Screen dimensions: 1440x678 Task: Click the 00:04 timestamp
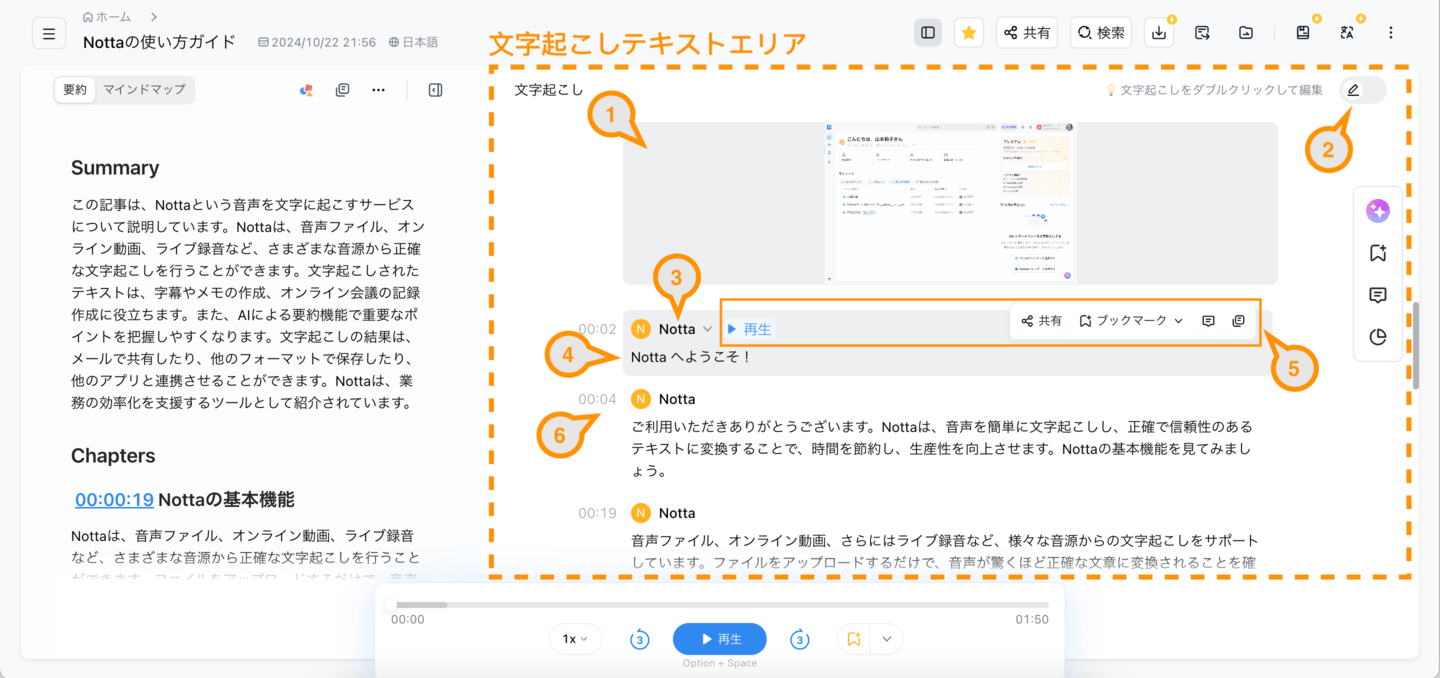[x=597, y=399]
